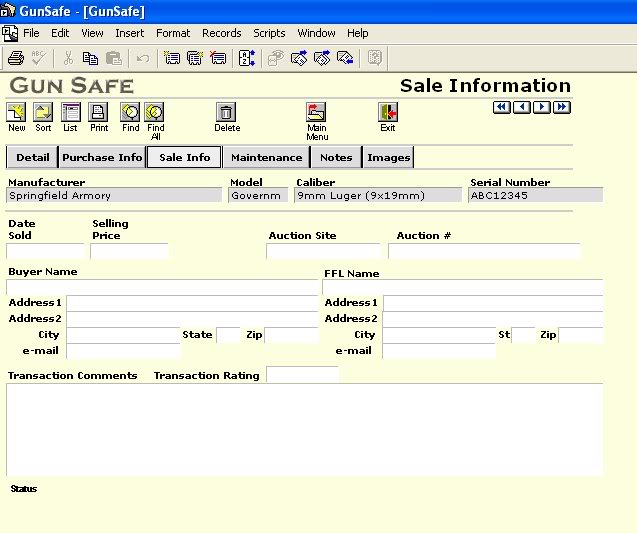This screenshot has height=533, width=637.
Task: Click the buyer City field
Action: coord(124,335)
